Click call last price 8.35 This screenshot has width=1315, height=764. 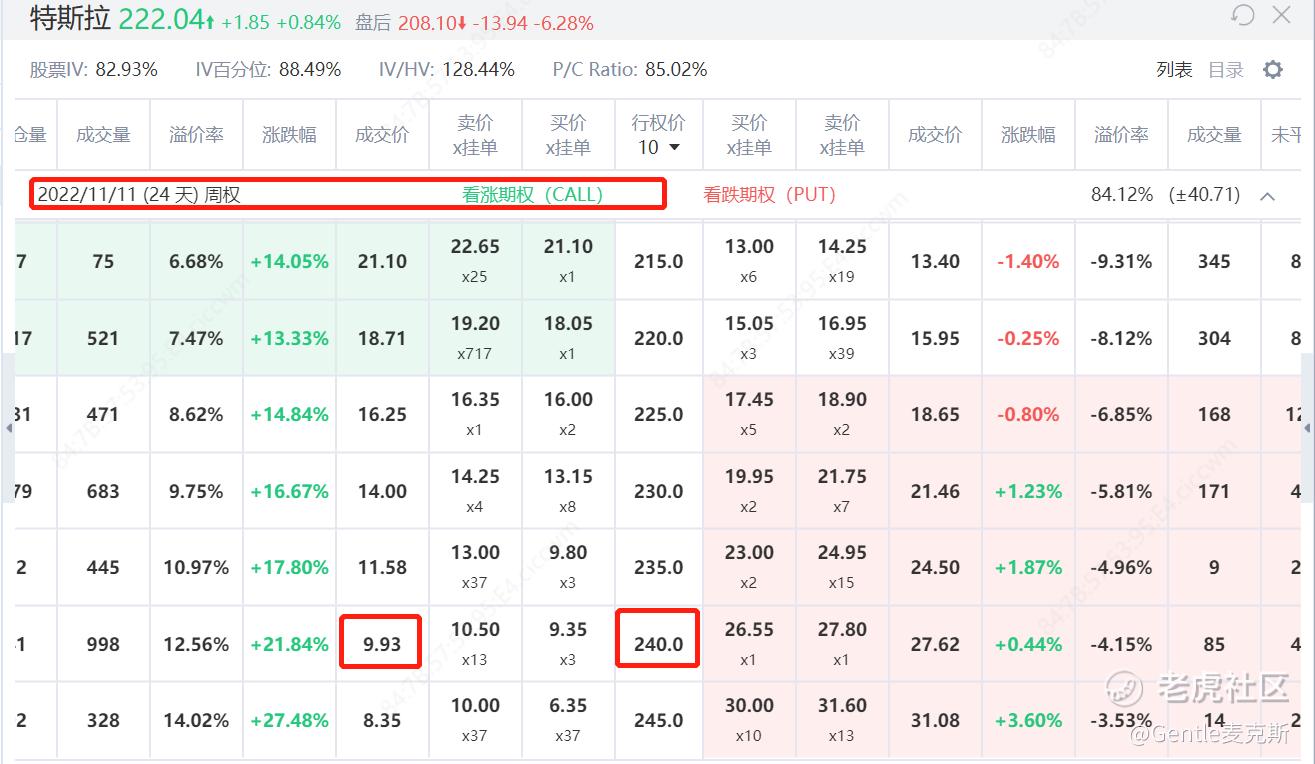click(382, 721)
